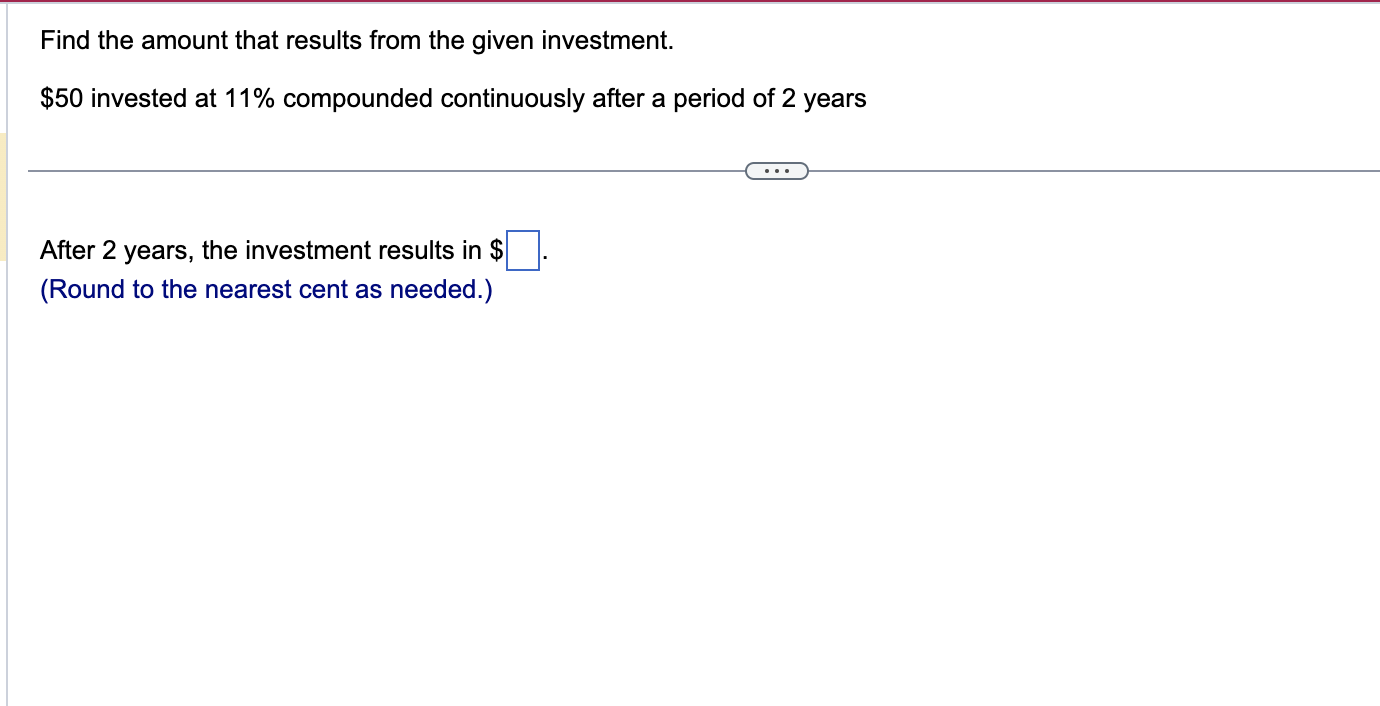Click the word 'compounded' in the problem statement
The width and height of the screenshot is (1380, 706).
[358, 99]
